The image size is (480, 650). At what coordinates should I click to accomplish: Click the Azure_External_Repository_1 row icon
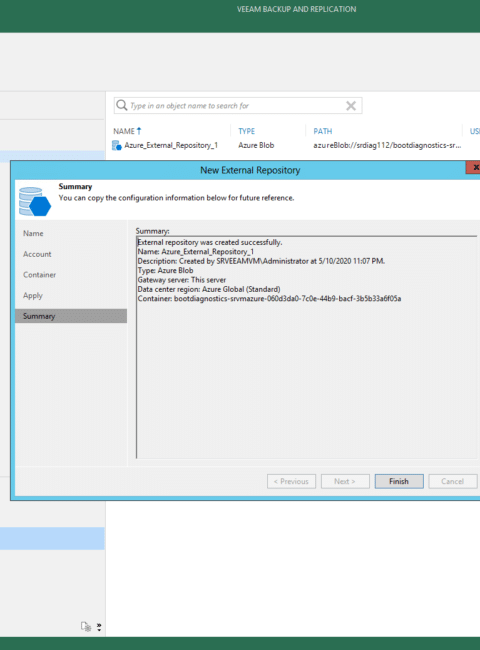117,146
